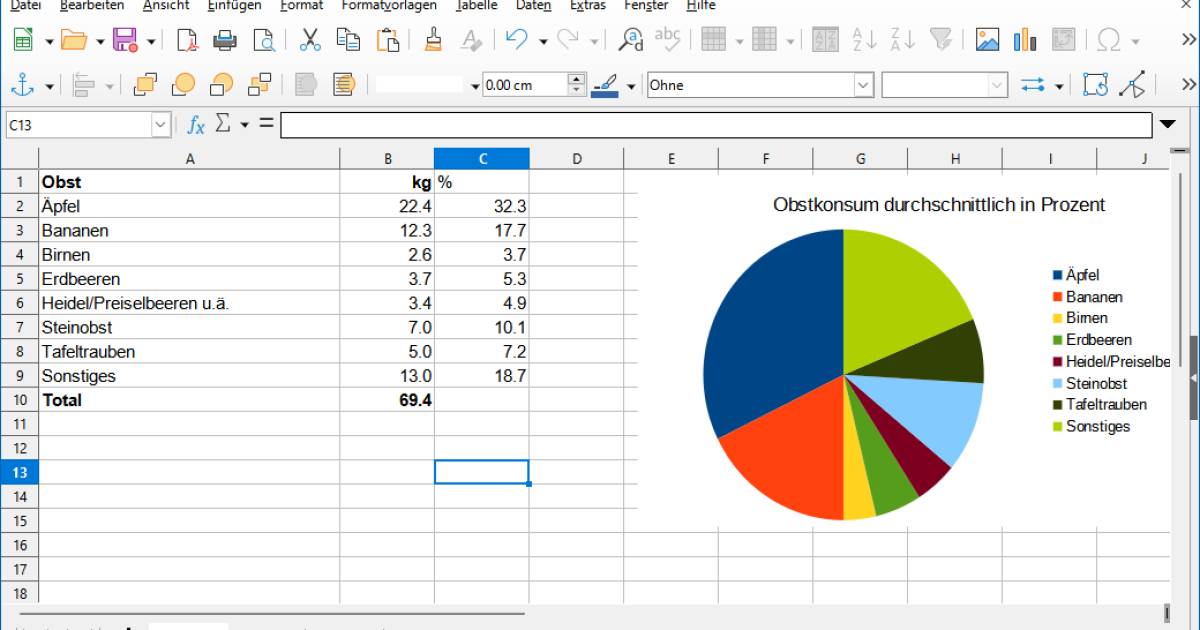This screenshot has width=1200, height=630.
Task: Save the document with the disk icon
Action: pos(125,40)
